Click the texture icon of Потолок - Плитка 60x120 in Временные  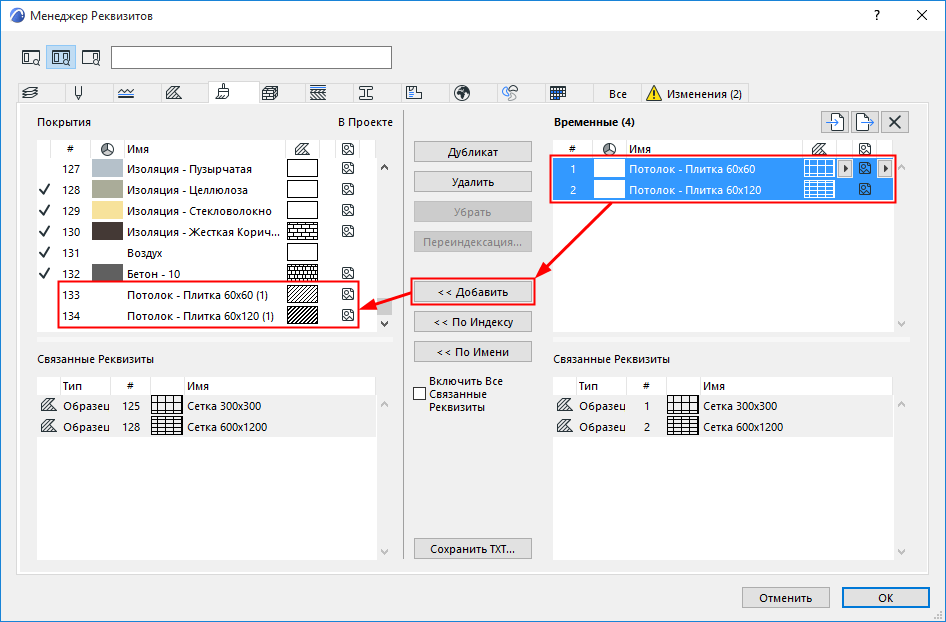(x=865, y=189)
